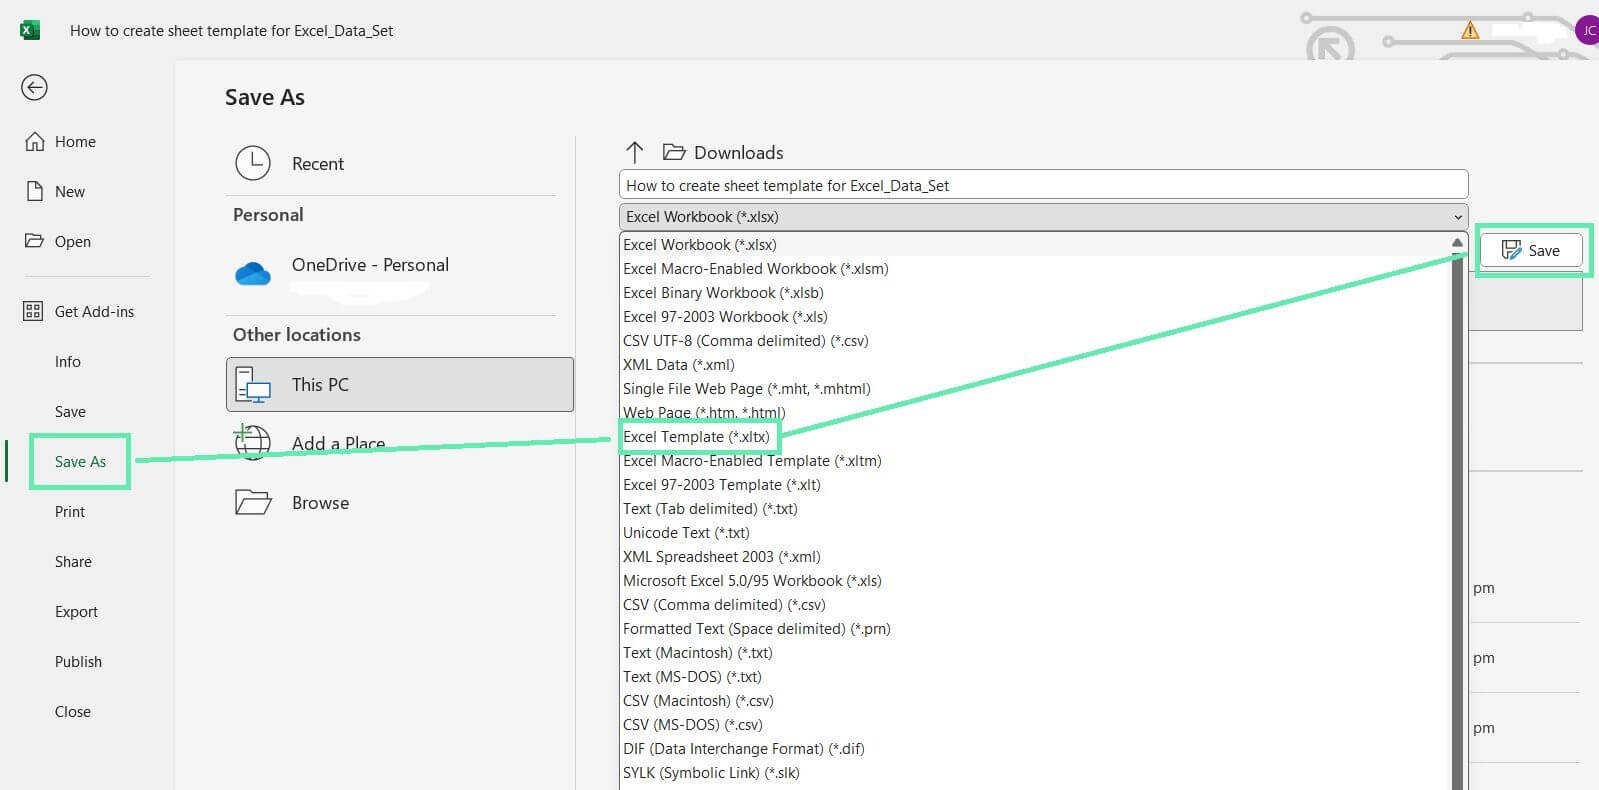Choose CSV (MS-DOS) (*.csv) format
This screenshot has height=790, width=1599.
(692, 725)
